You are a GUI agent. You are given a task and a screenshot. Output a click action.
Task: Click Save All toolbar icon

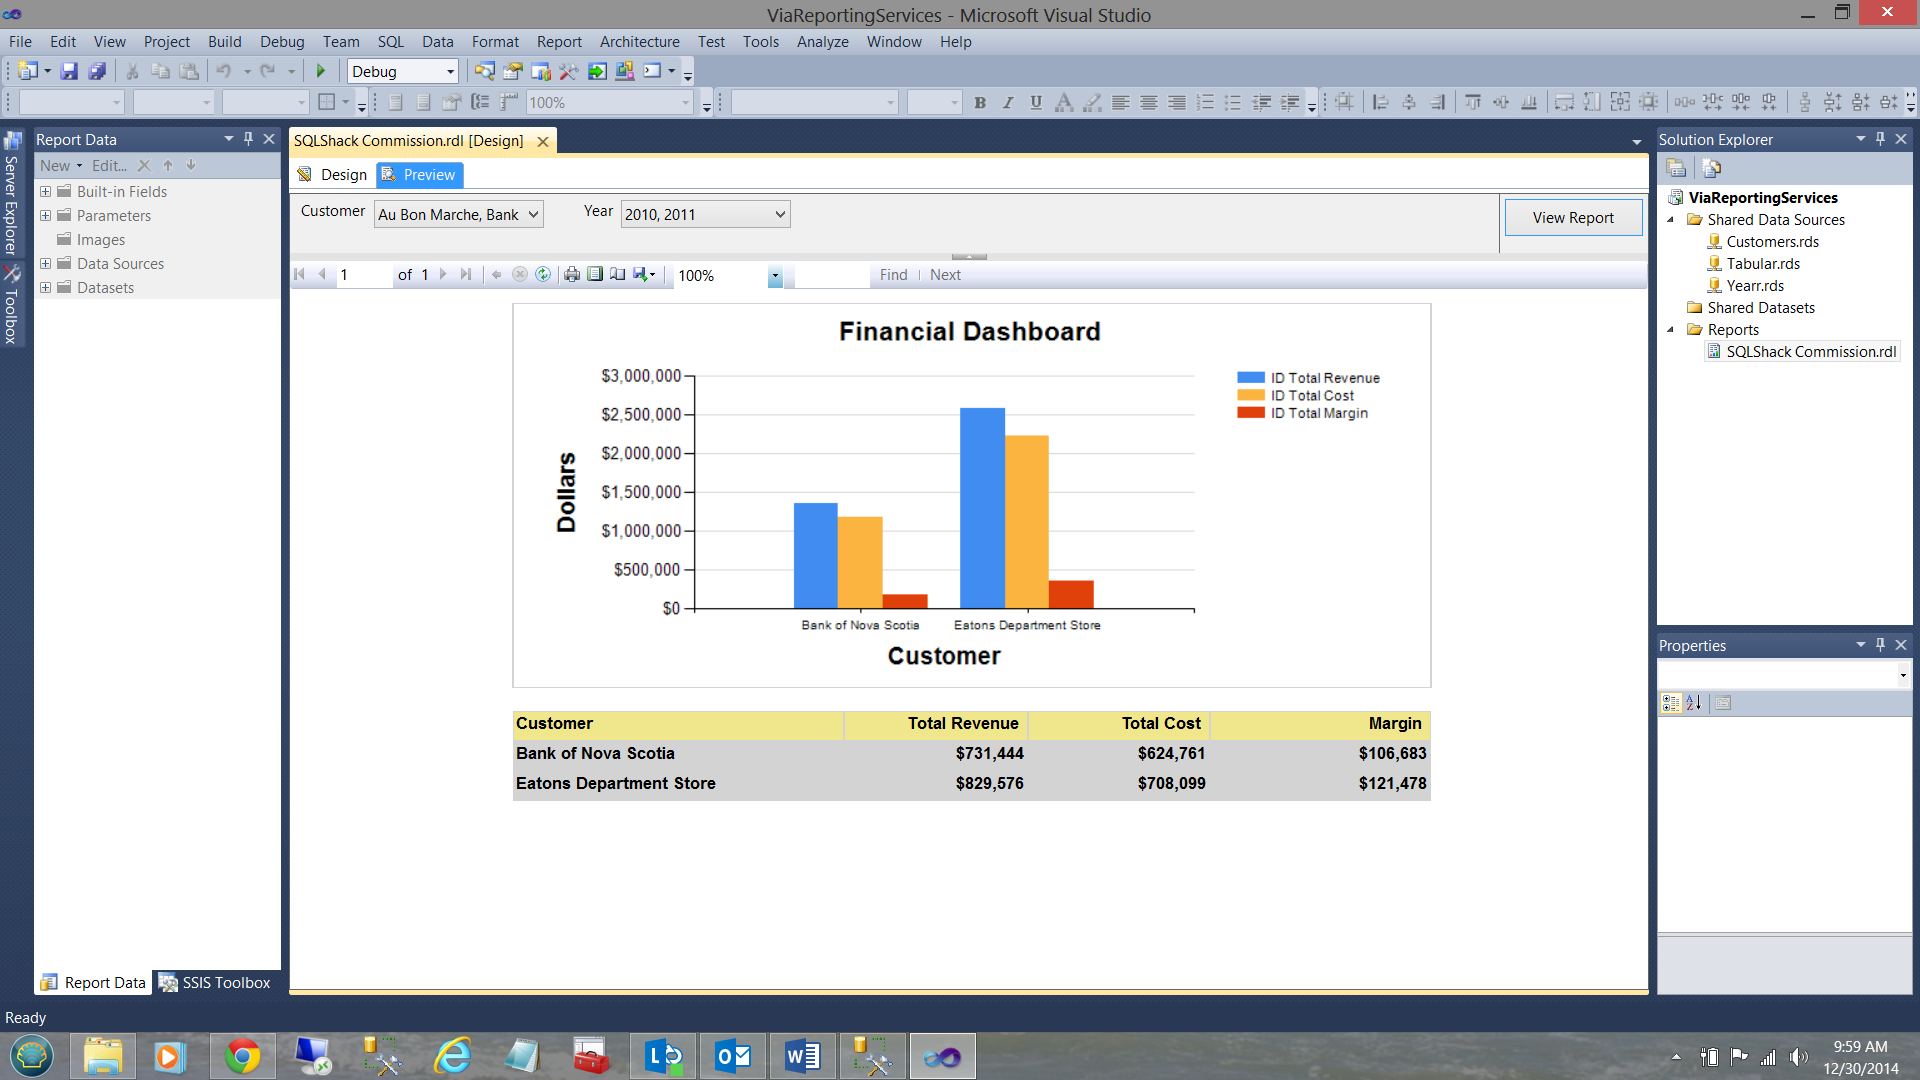(97, 71)
